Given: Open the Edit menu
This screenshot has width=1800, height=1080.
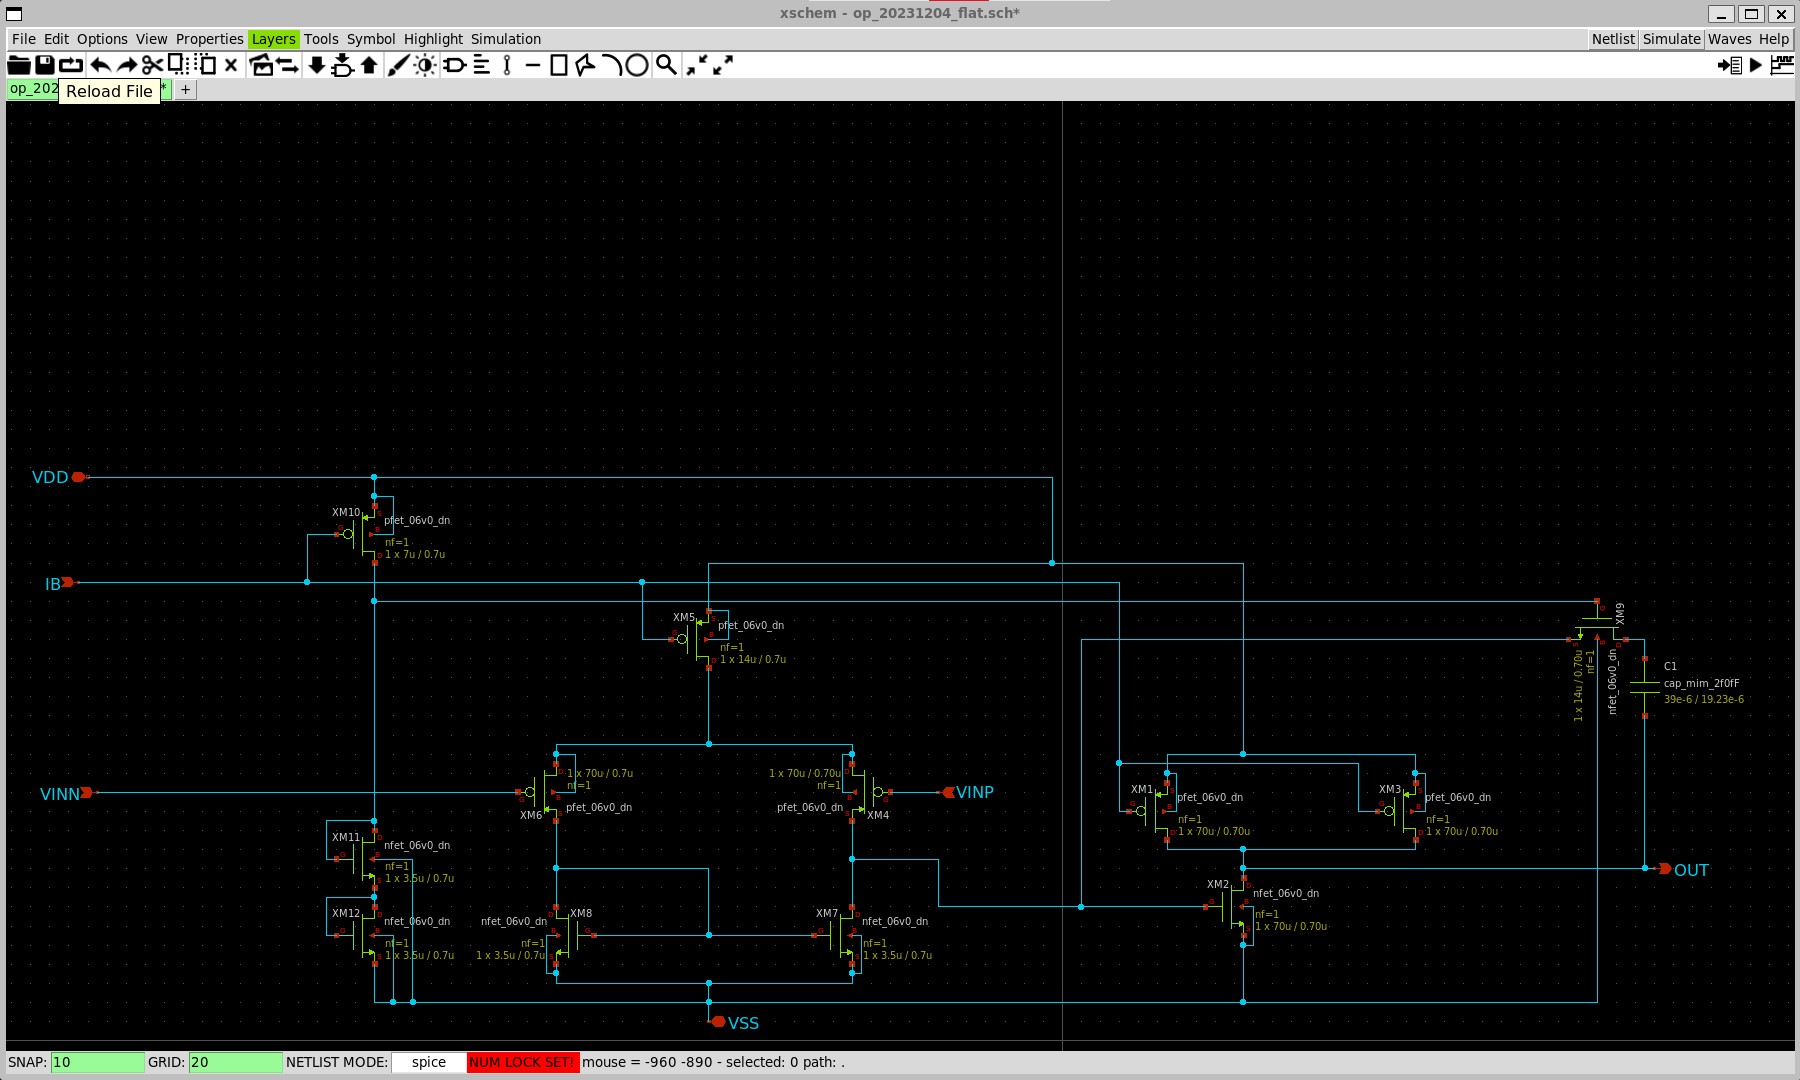Looking at the screenshot, I should tap(56, 39).
